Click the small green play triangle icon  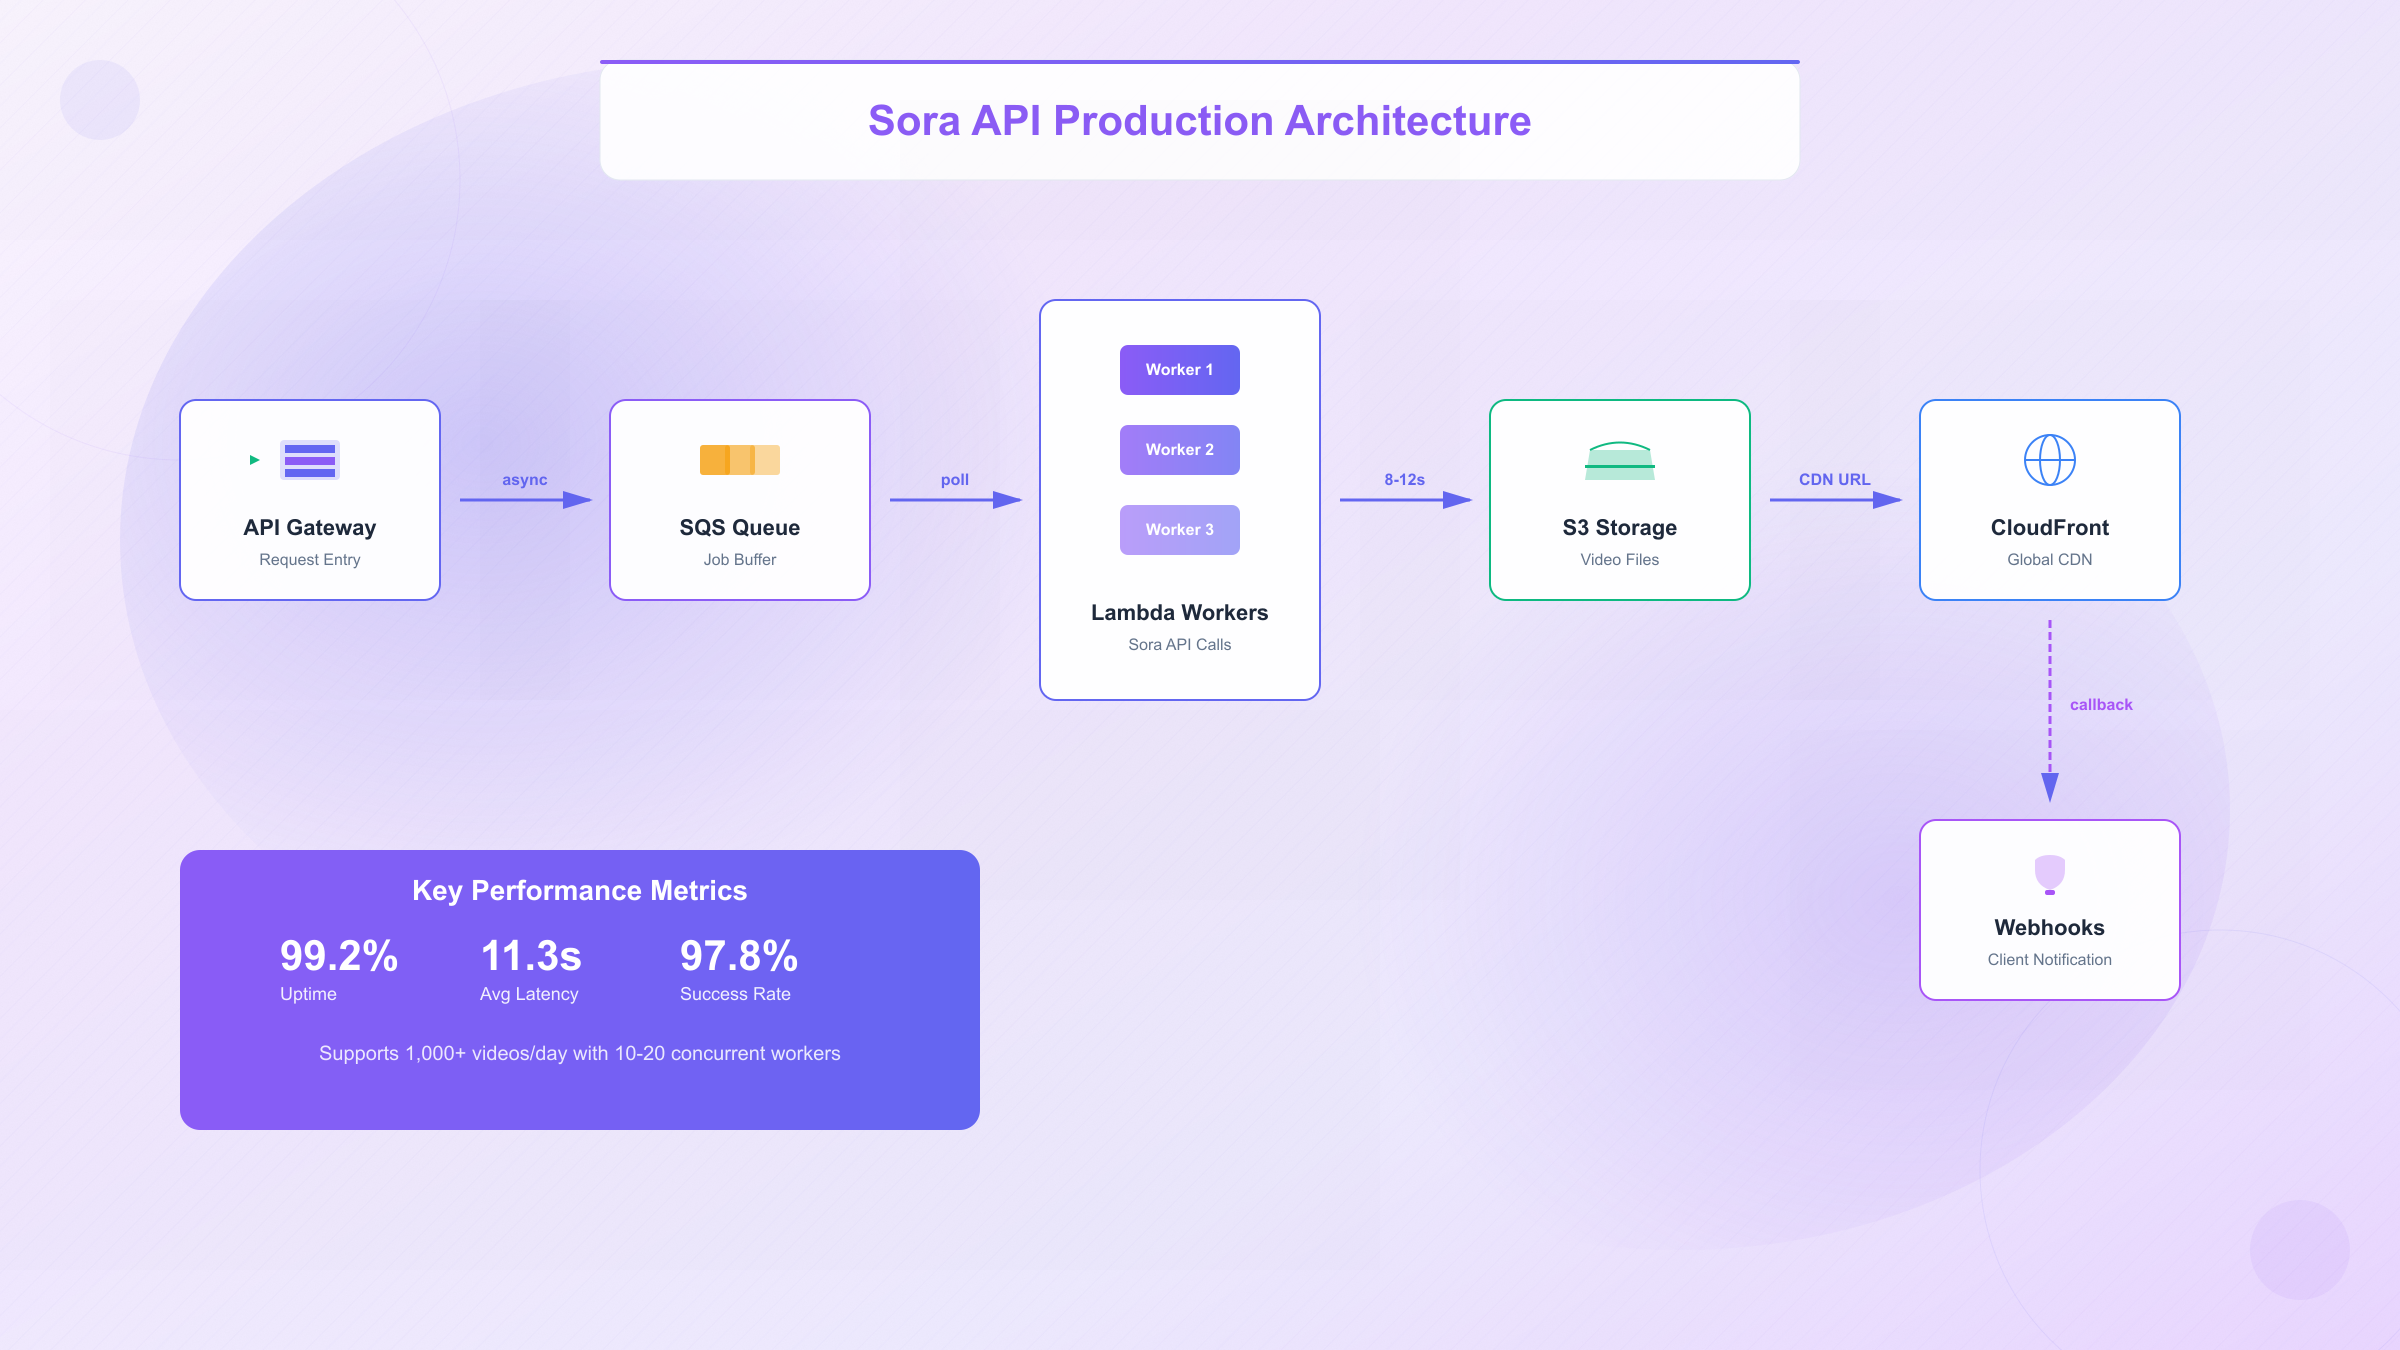(x=255, y=460)
